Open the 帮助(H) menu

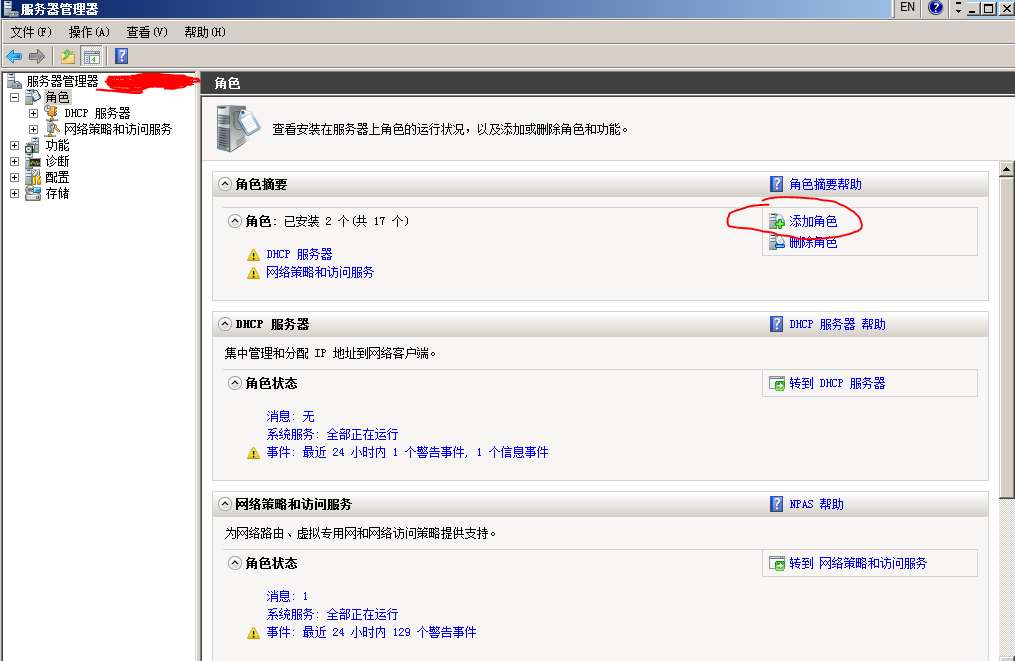tap(205, 32)
